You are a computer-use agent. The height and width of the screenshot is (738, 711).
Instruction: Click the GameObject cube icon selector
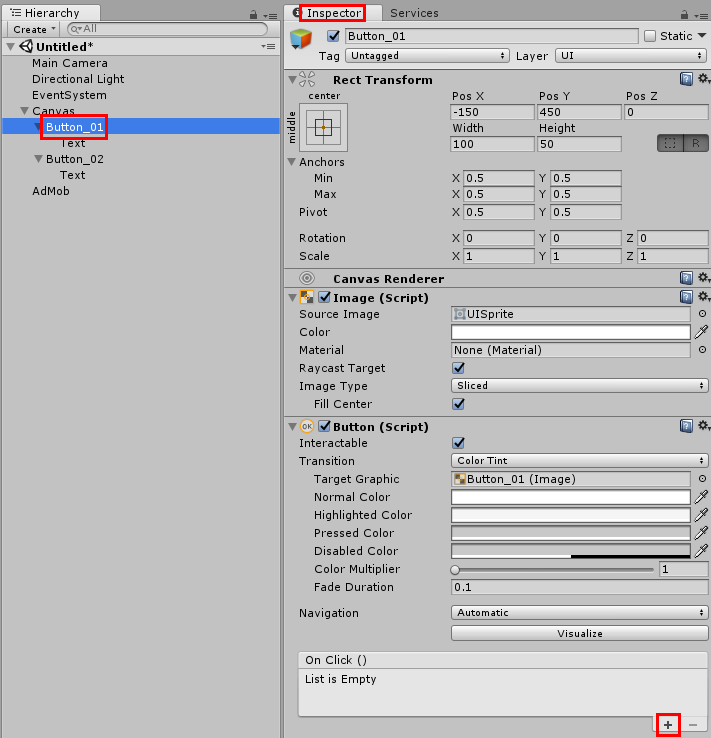coord(301,39)
